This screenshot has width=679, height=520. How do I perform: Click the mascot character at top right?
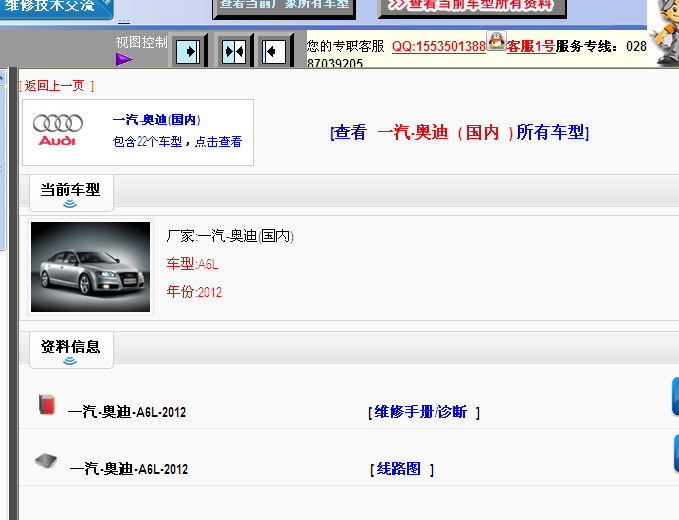(666, 33)
